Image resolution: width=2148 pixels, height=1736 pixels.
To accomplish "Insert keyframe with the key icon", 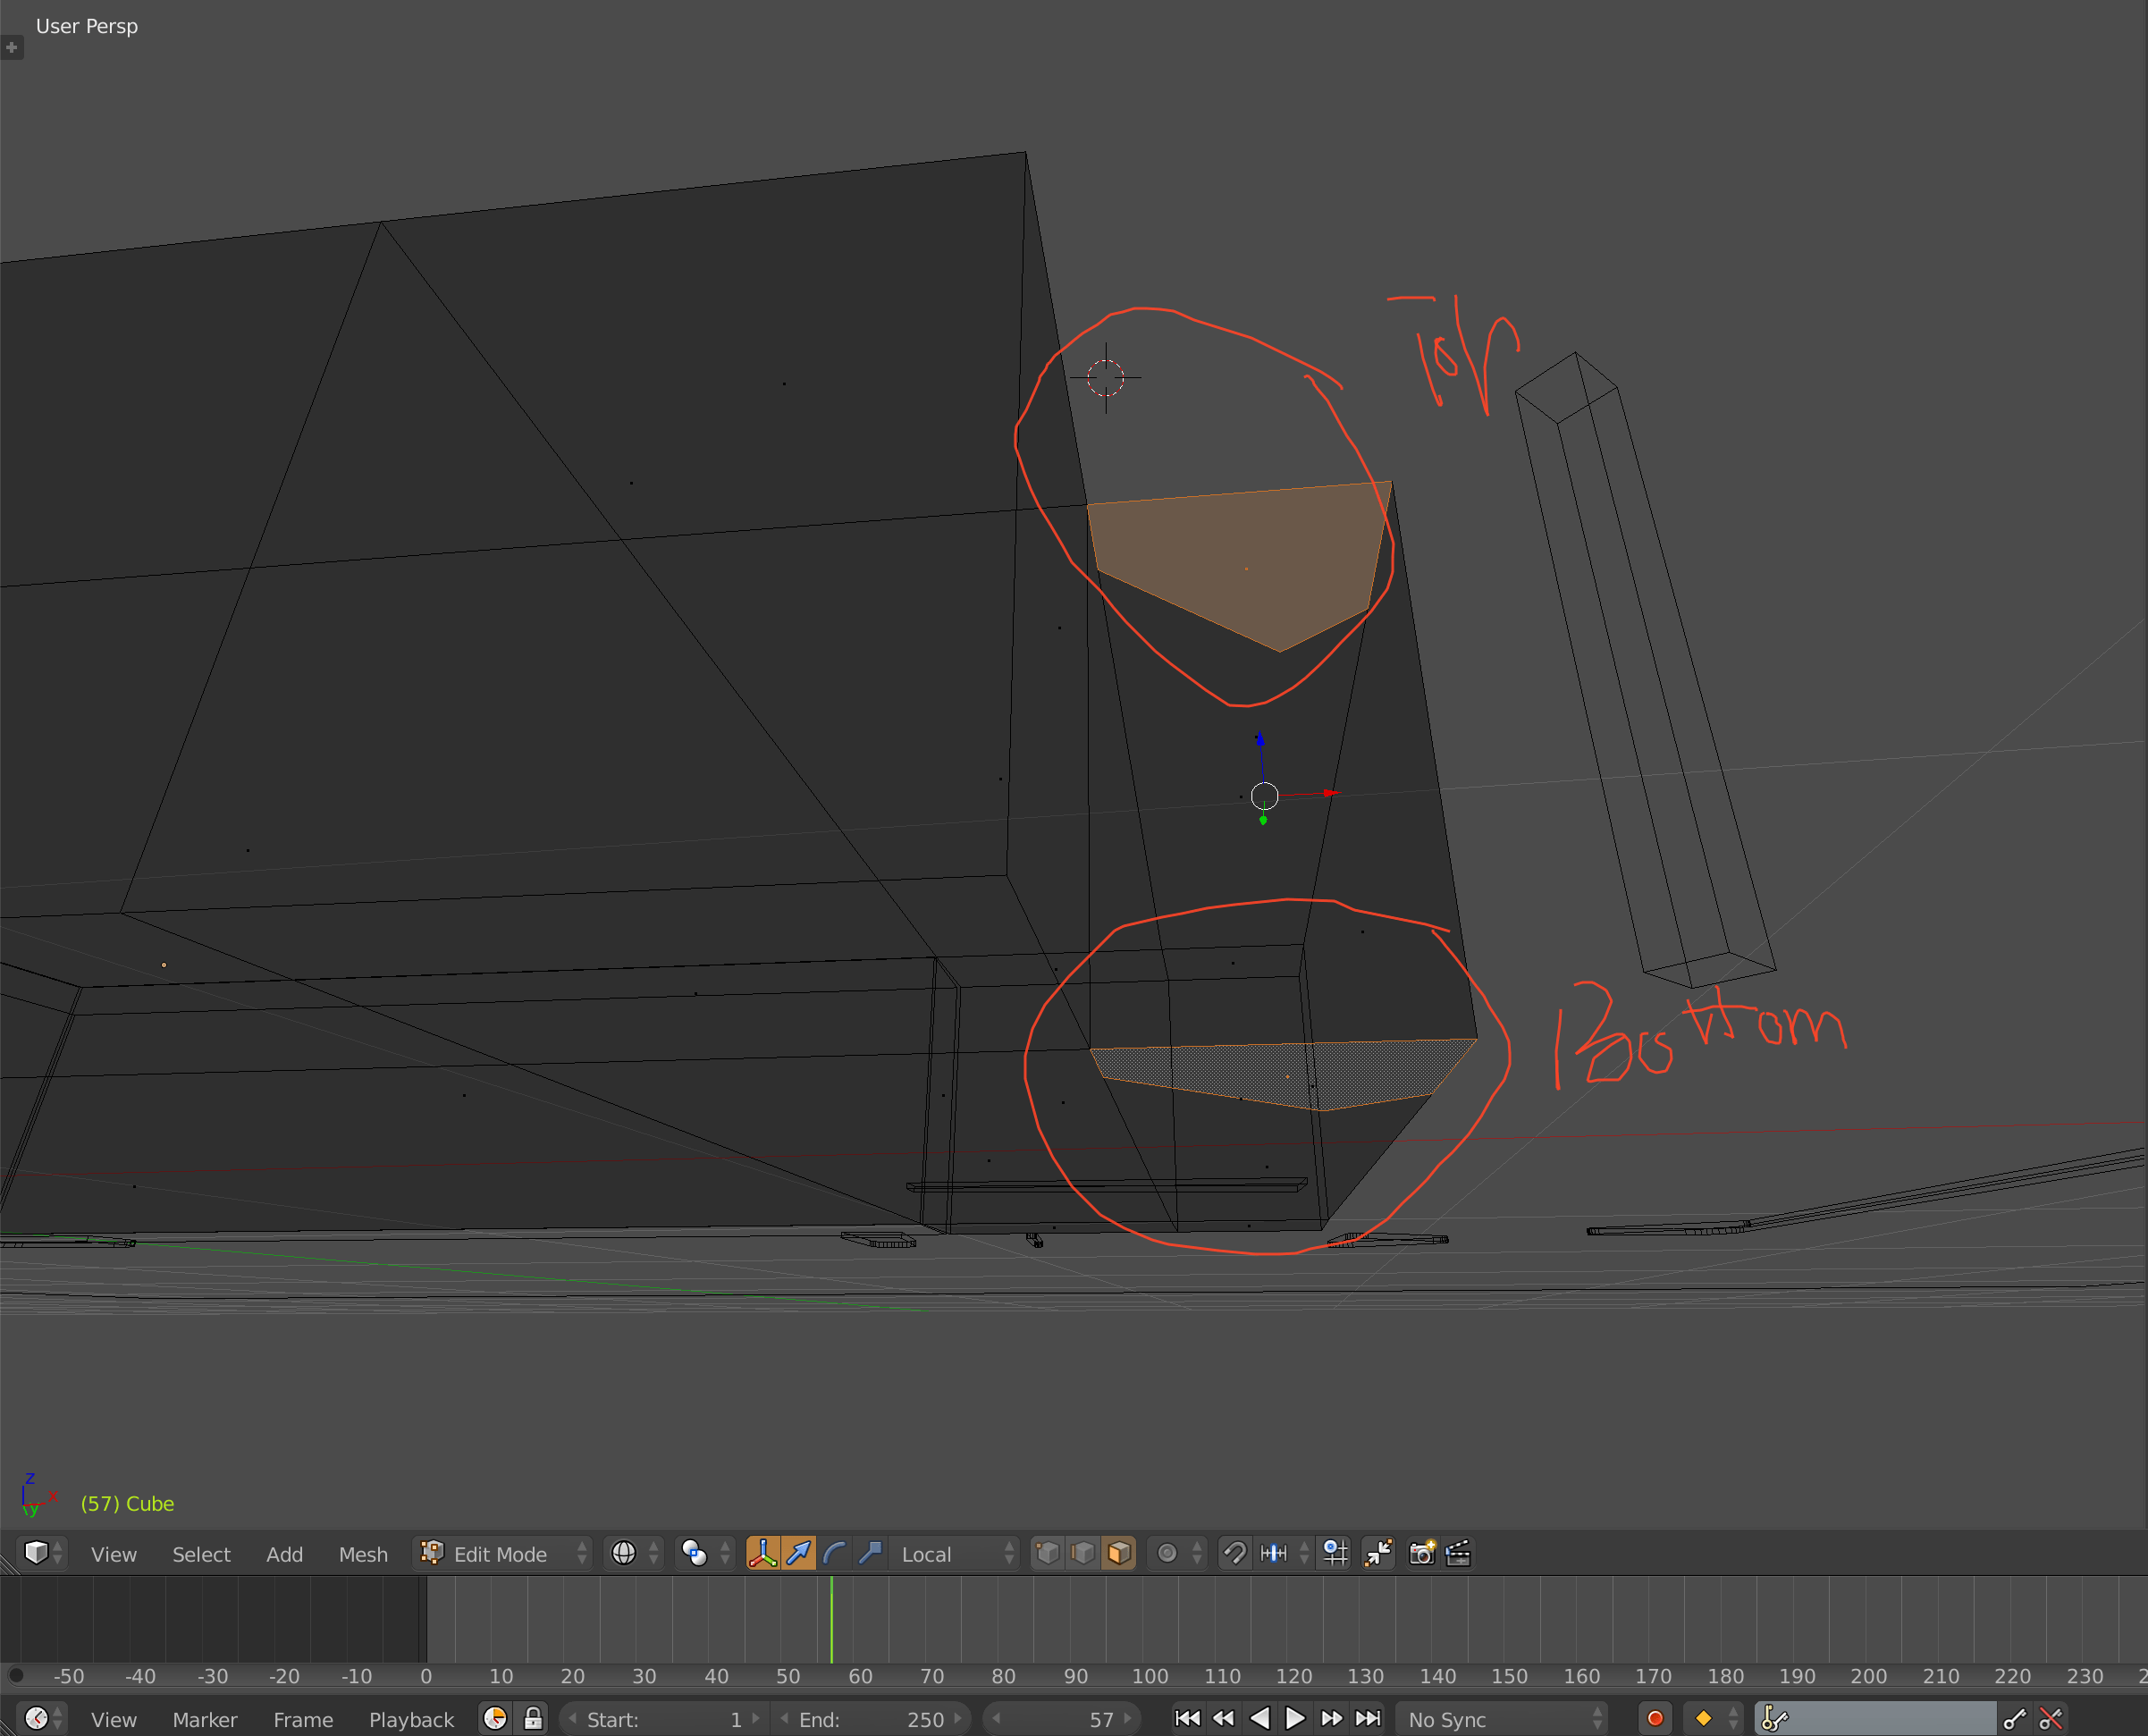I will [2015, 1718].
